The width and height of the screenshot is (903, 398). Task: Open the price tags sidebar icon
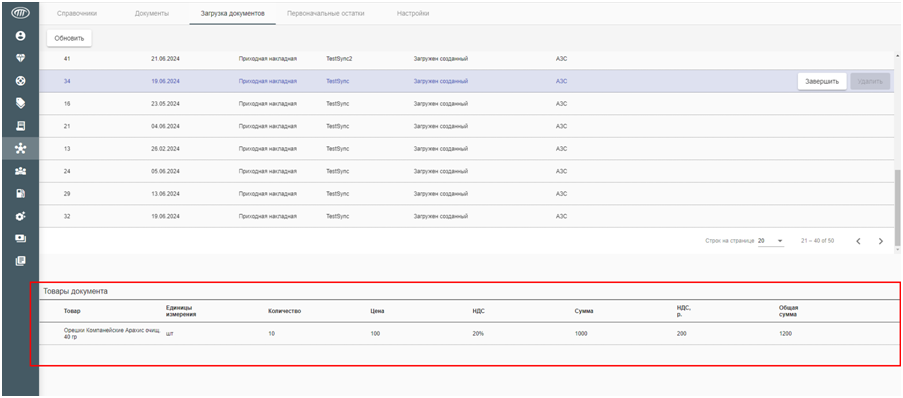point(20,103)
